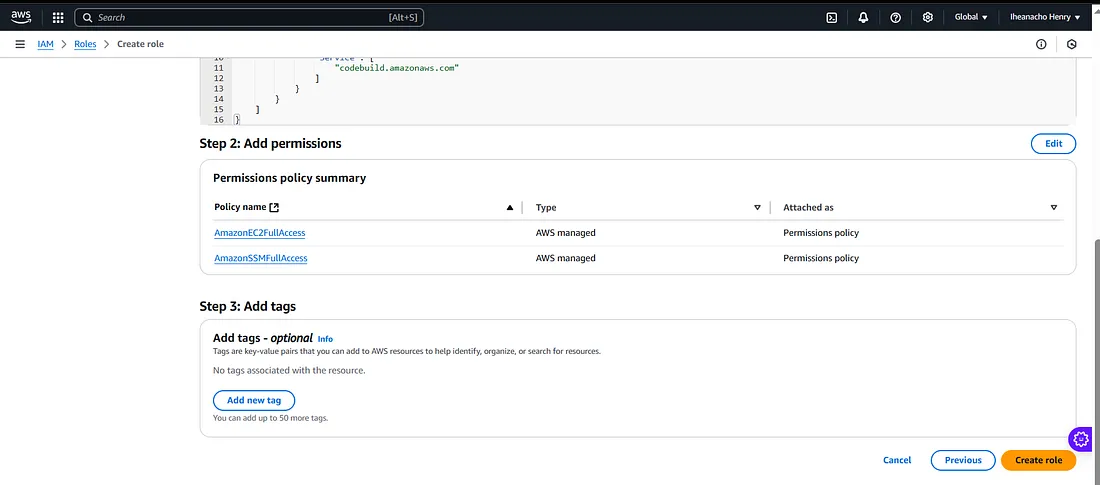Click the orange Create role button
The image size is (1100, 485).
pyautogui.click(x=1039, y=460)
